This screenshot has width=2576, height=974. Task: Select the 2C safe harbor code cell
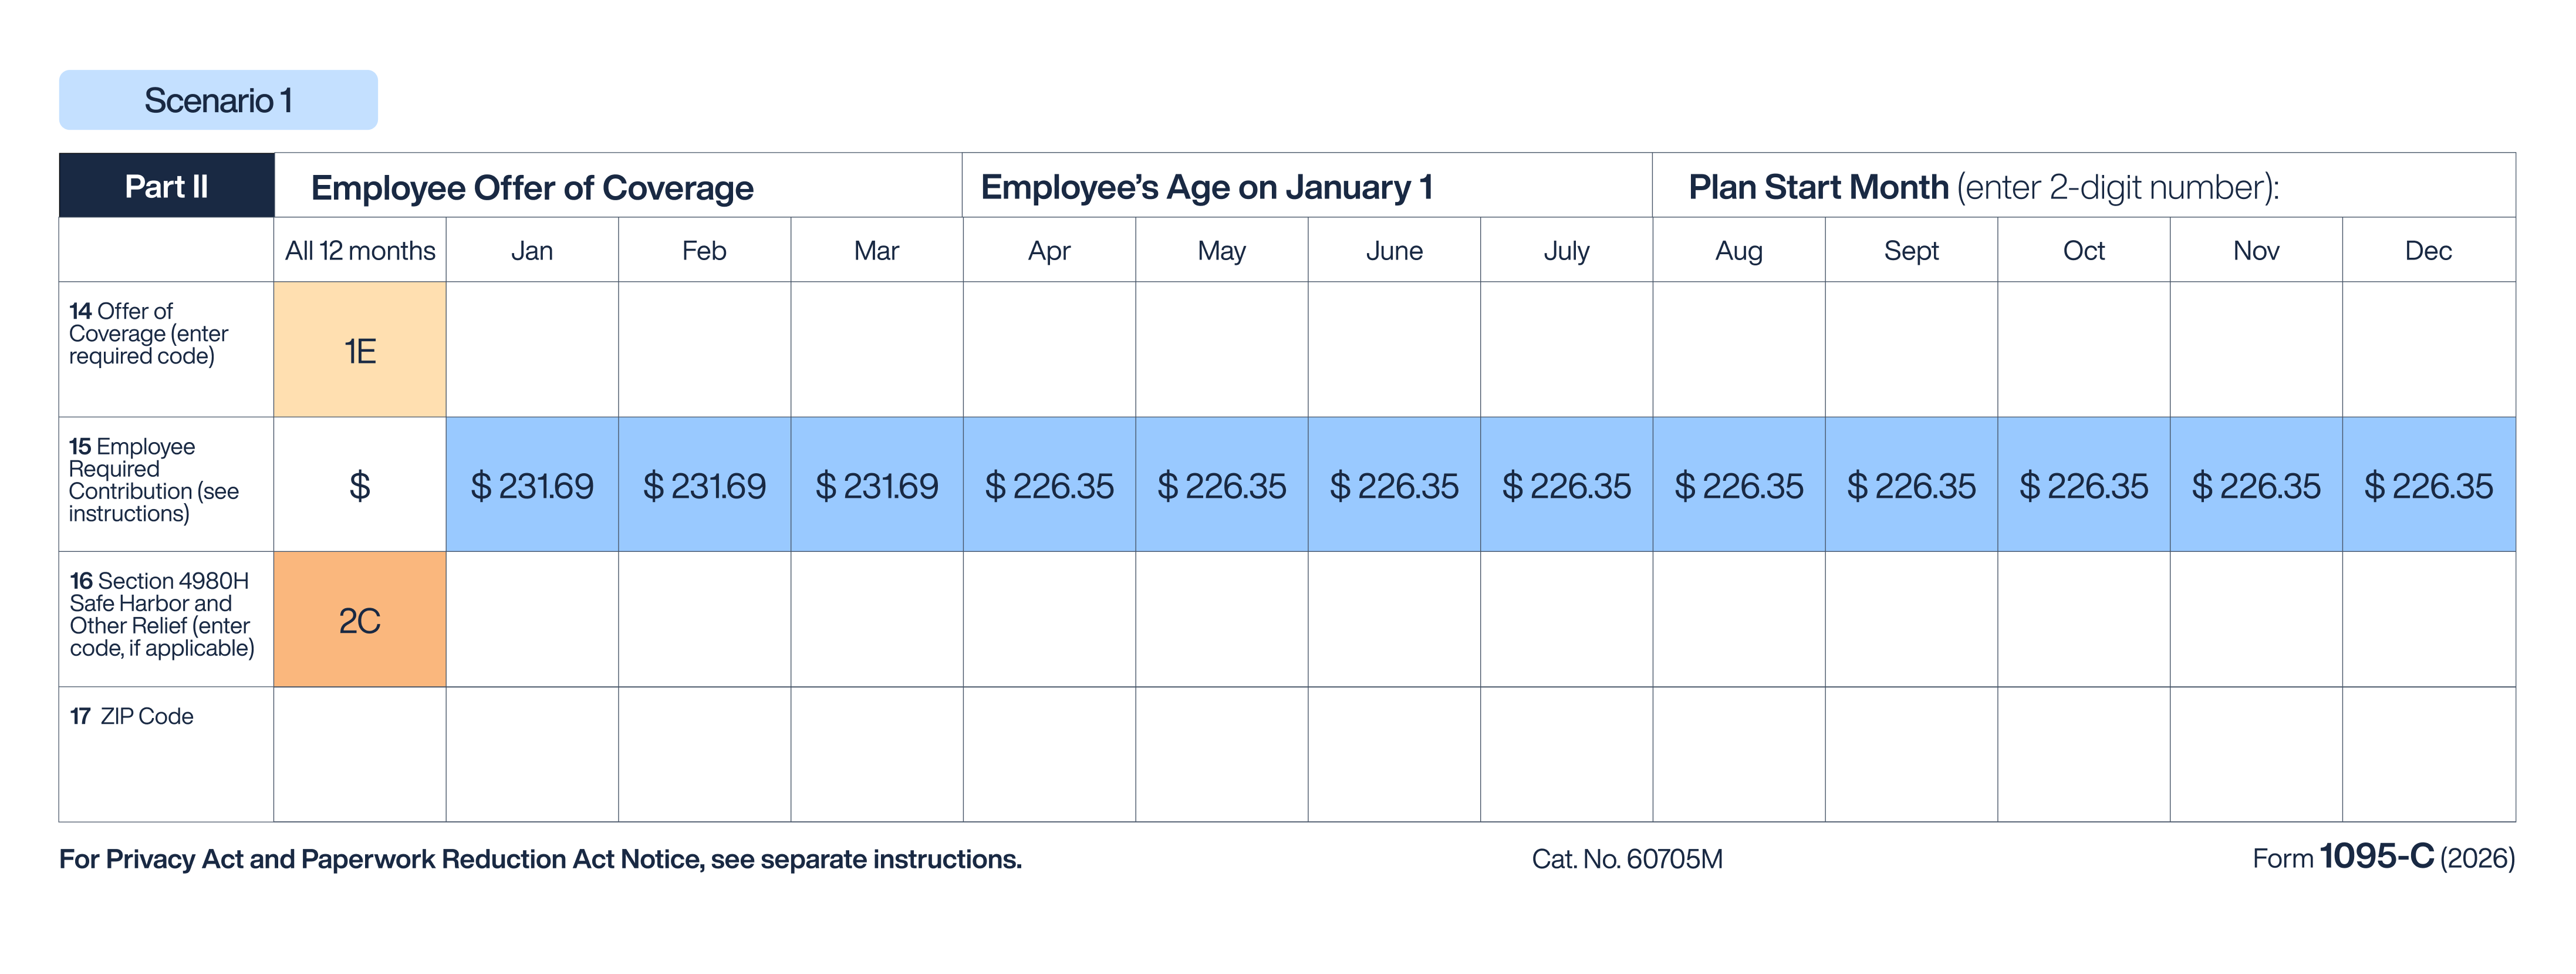[x=360, y=620]
